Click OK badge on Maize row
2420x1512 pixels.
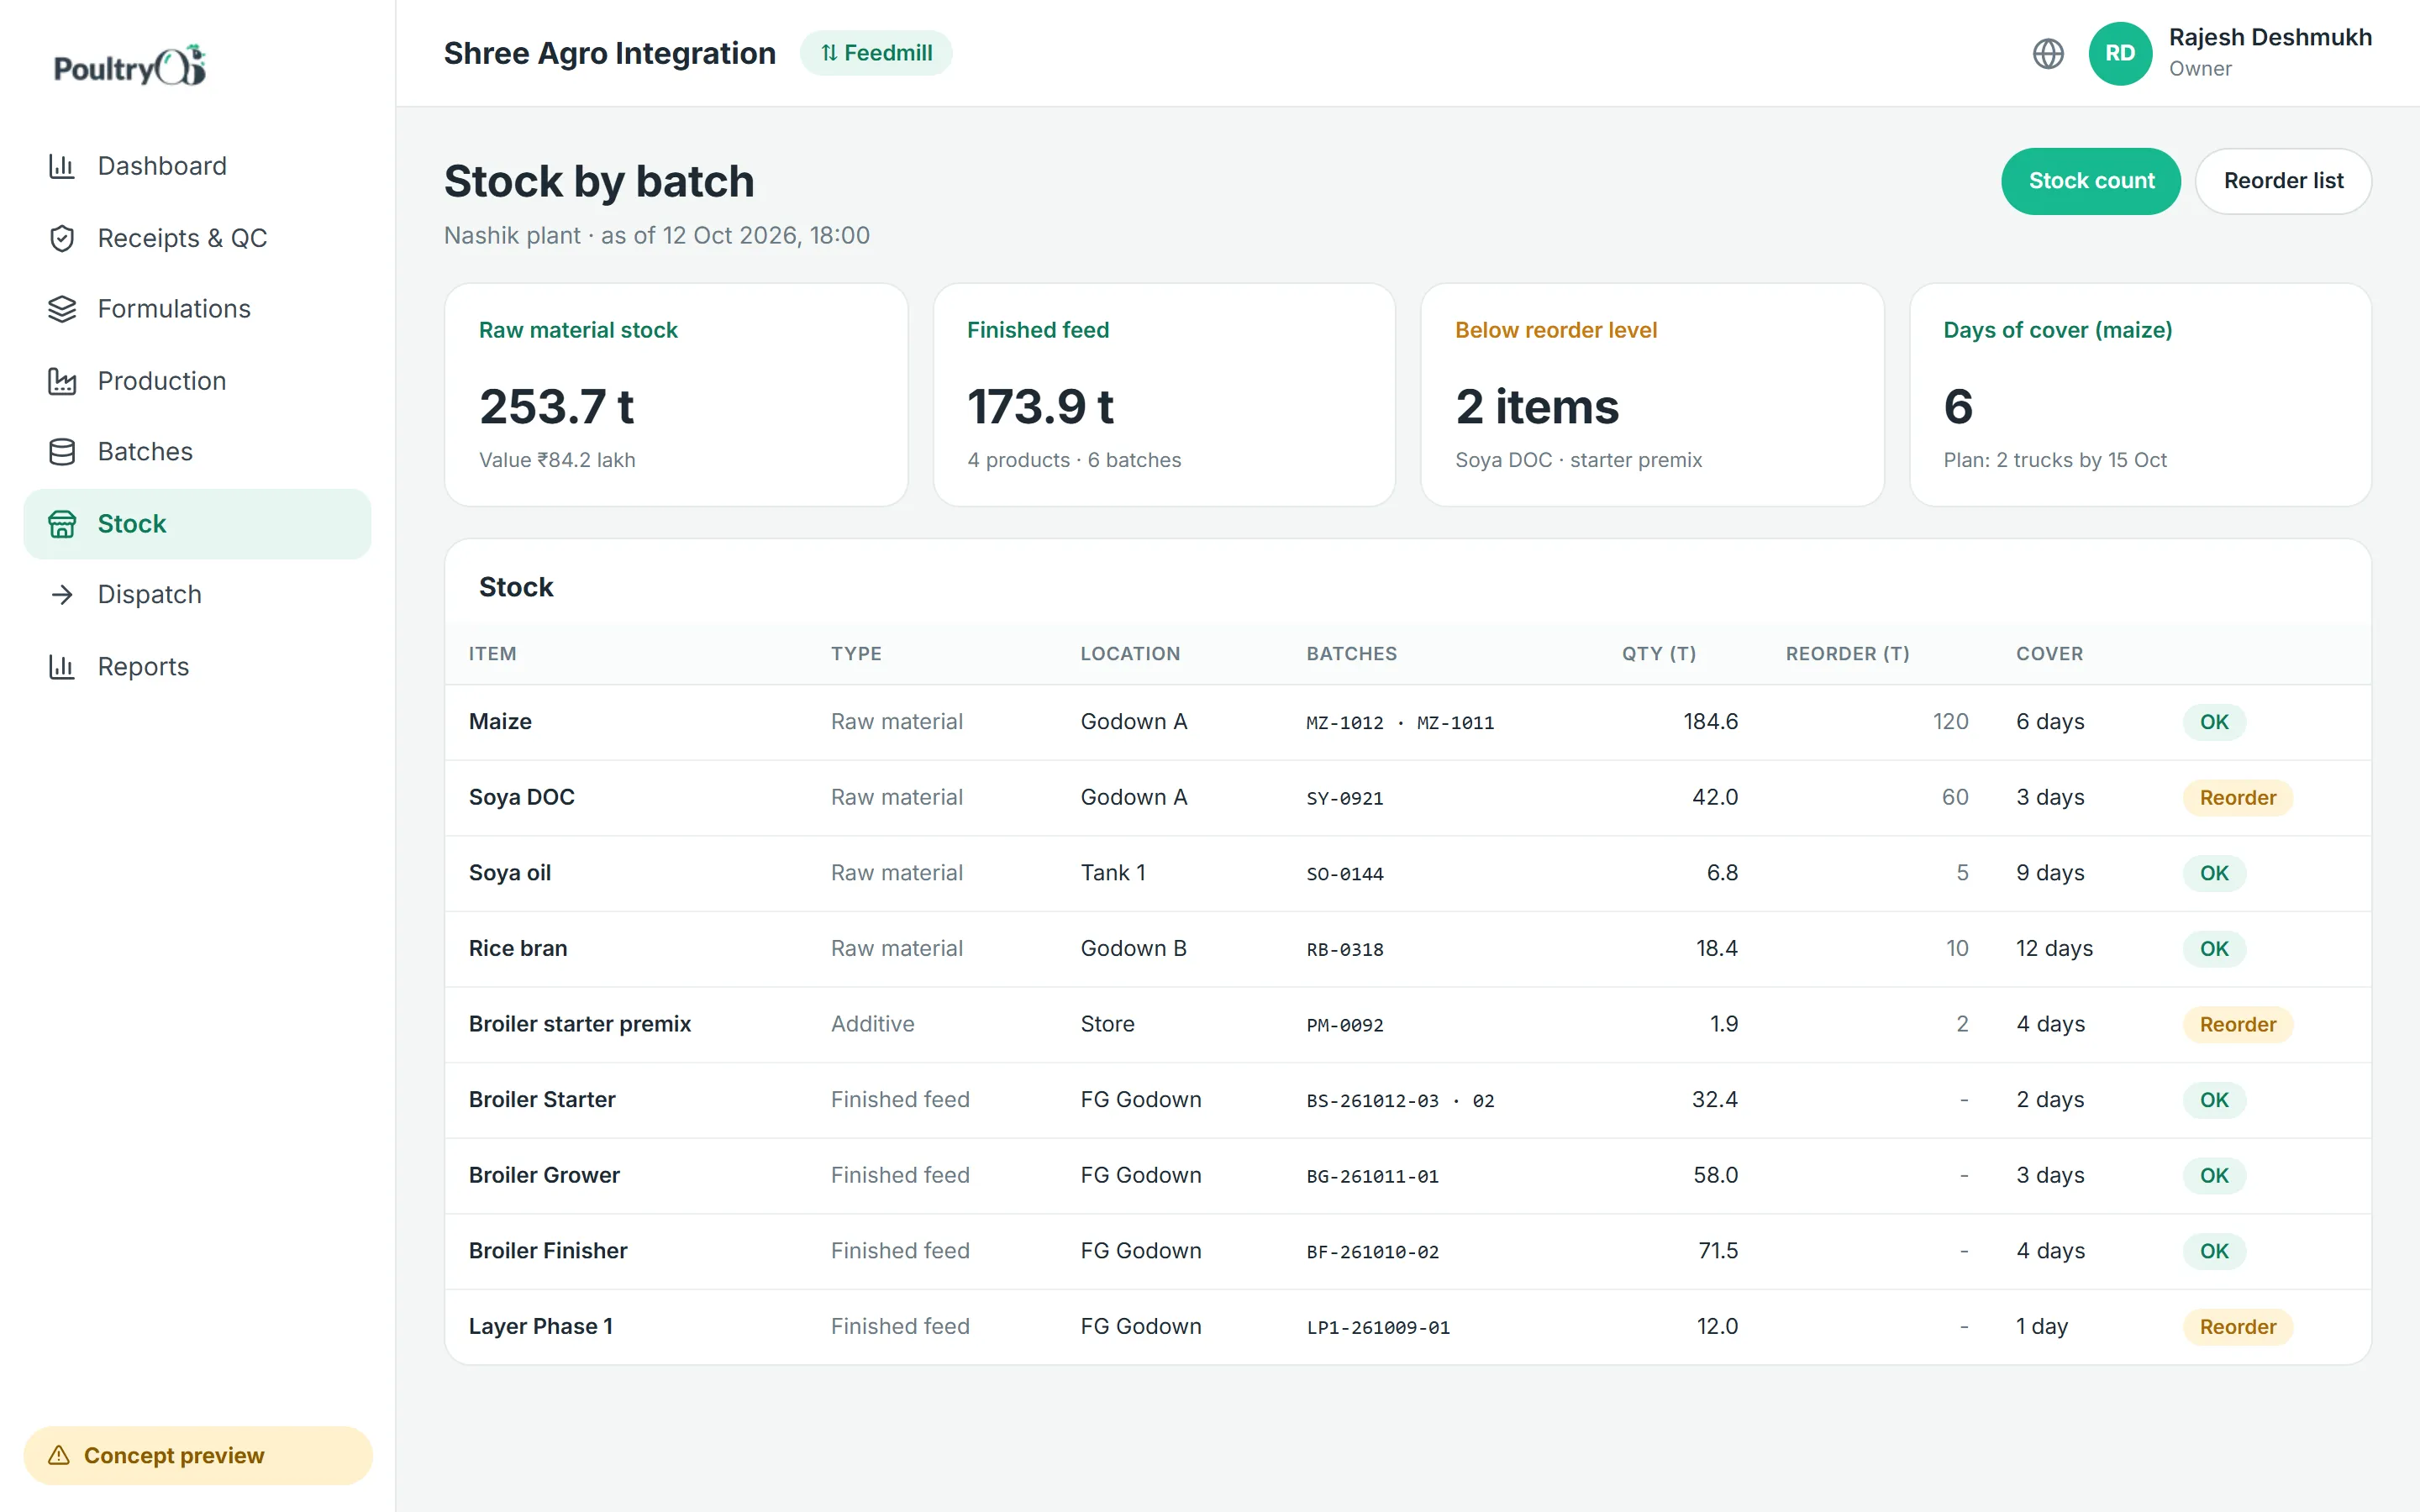[2214, 722]
